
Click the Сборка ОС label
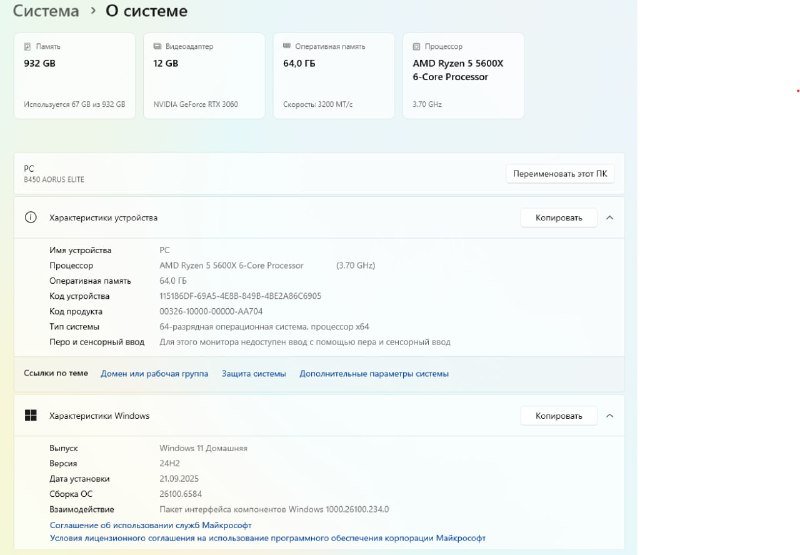coord(71,494)
